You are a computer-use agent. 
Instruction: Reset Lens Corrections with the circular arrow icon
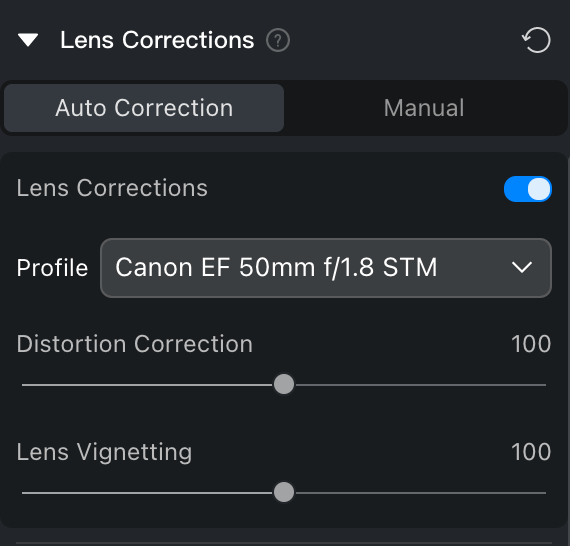536,40
